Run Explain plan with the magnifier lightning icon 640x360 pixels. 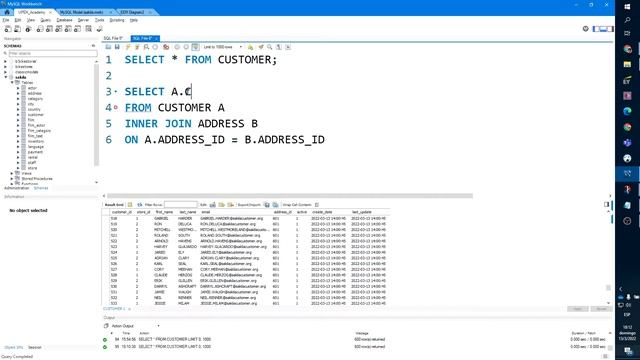click(x=146, y=47)
